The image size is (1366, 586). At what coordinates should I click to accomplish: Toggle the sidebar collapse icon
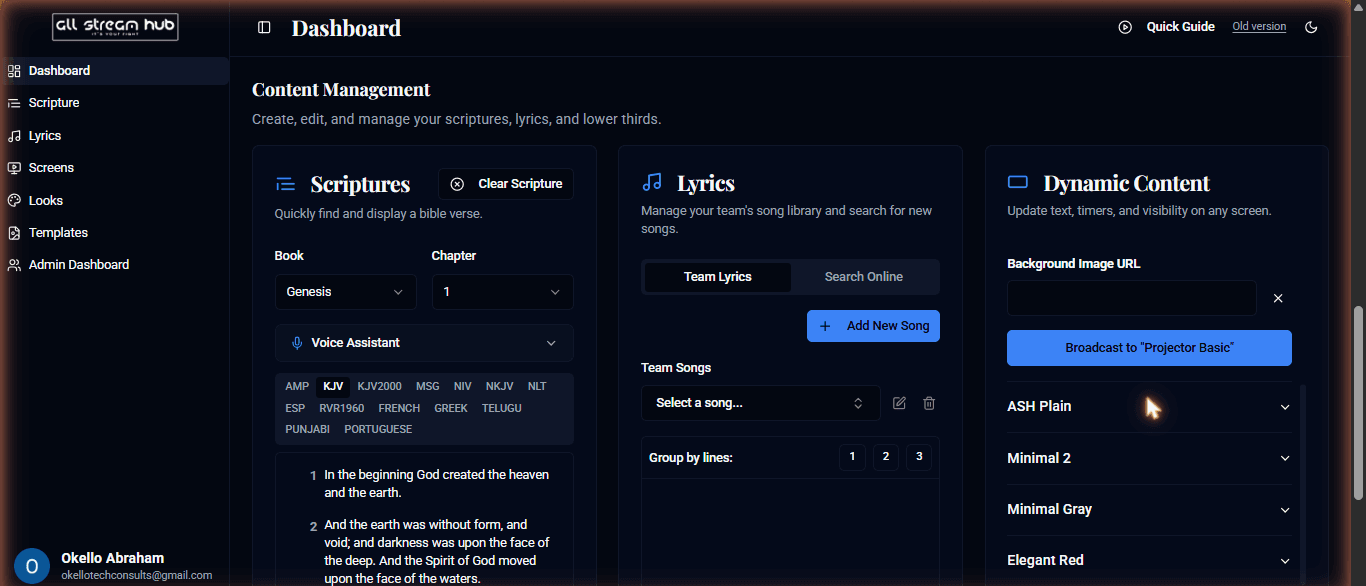click(264, 27)
